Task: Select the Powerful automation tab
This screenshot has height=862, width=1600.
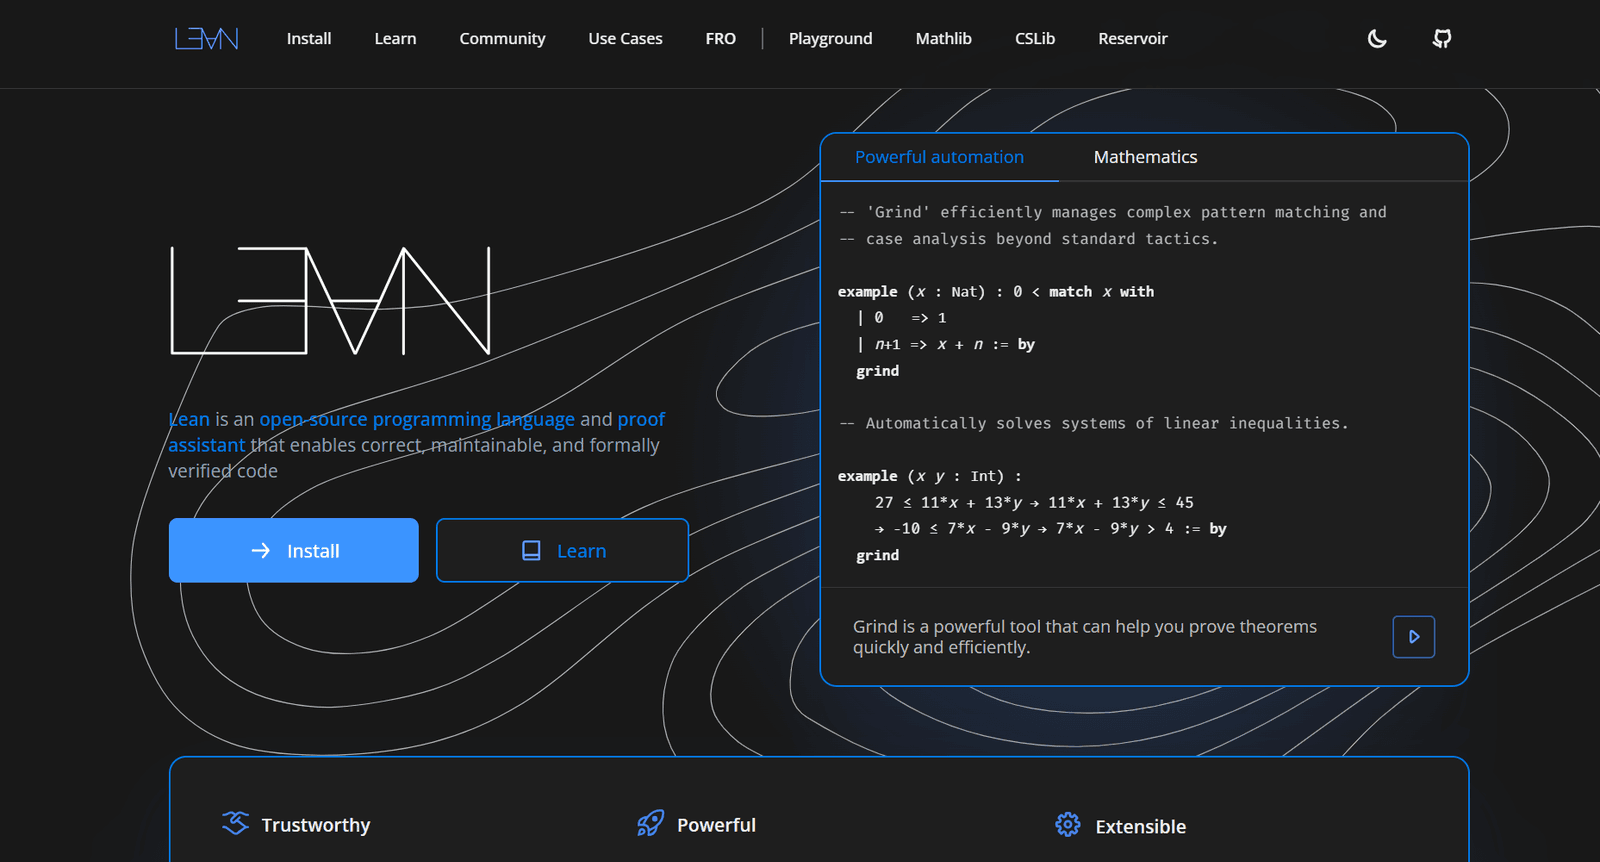Action: click(x=939, y=157)
